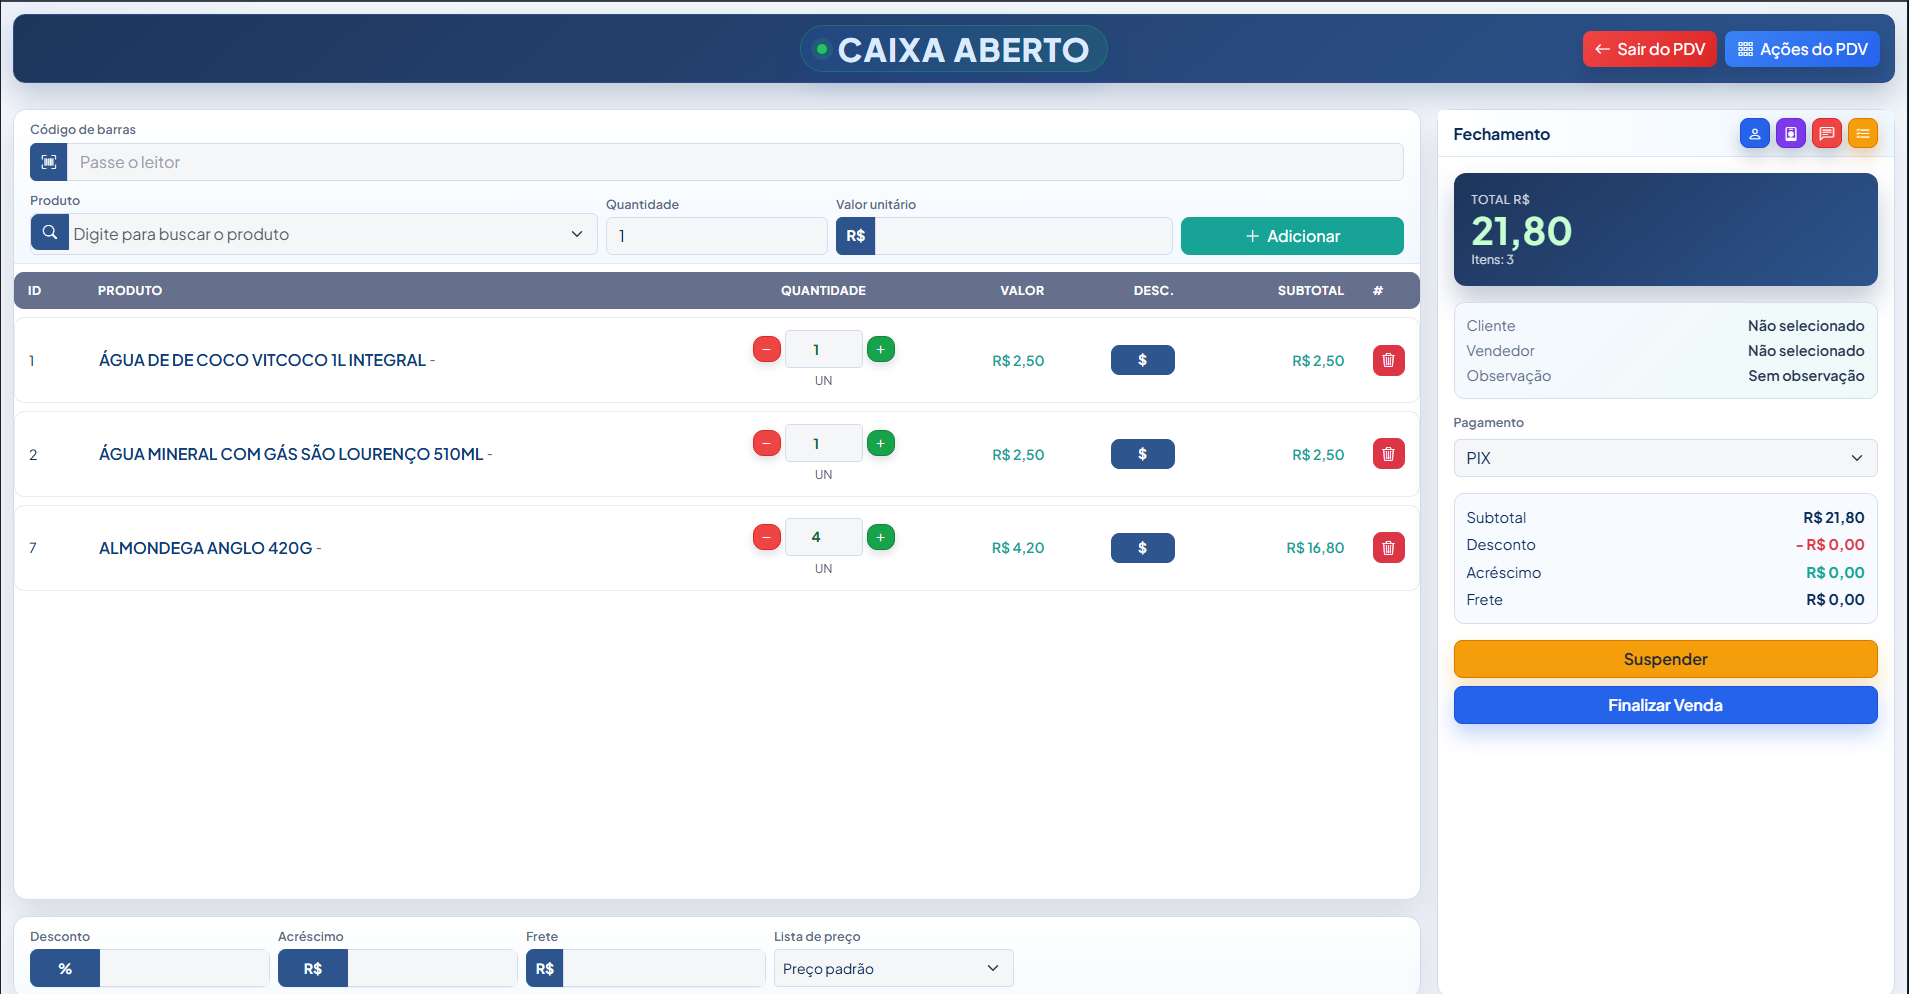Click unit value R$ 4,20
This screenshot has width=1909, height=994.
[x=1018, y=548]
